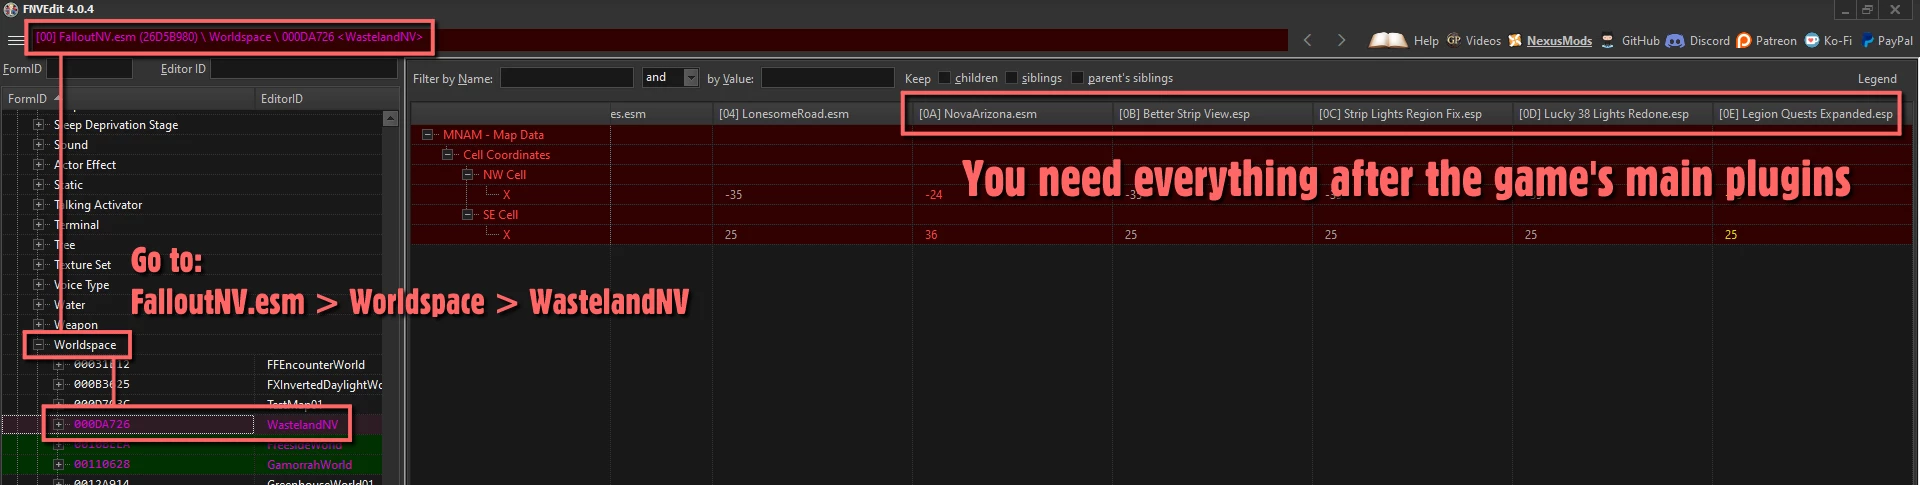Expand the Actor Effect node
Viewport: 1920px width, 485px height.
tap(38, 165)
